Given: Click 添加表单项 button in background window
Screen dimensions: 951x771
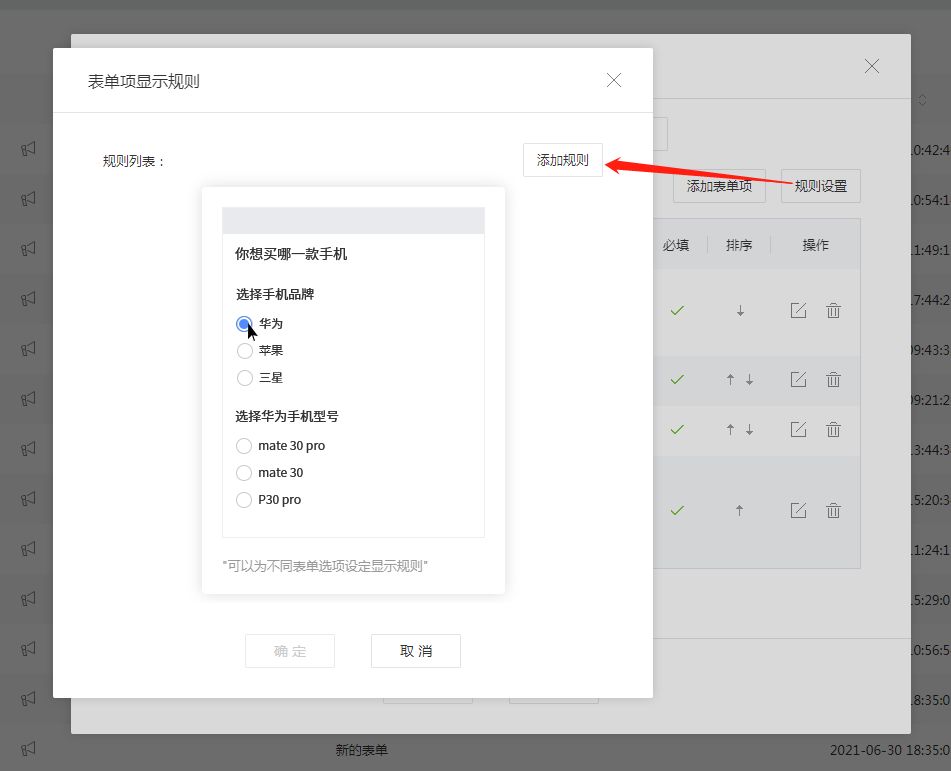Looking at the screenshot, I should coord(719,186).
